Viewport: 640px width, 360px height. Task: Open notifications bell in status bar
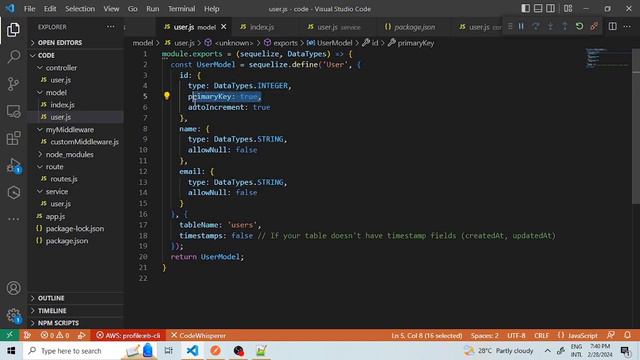click(627, 335)
